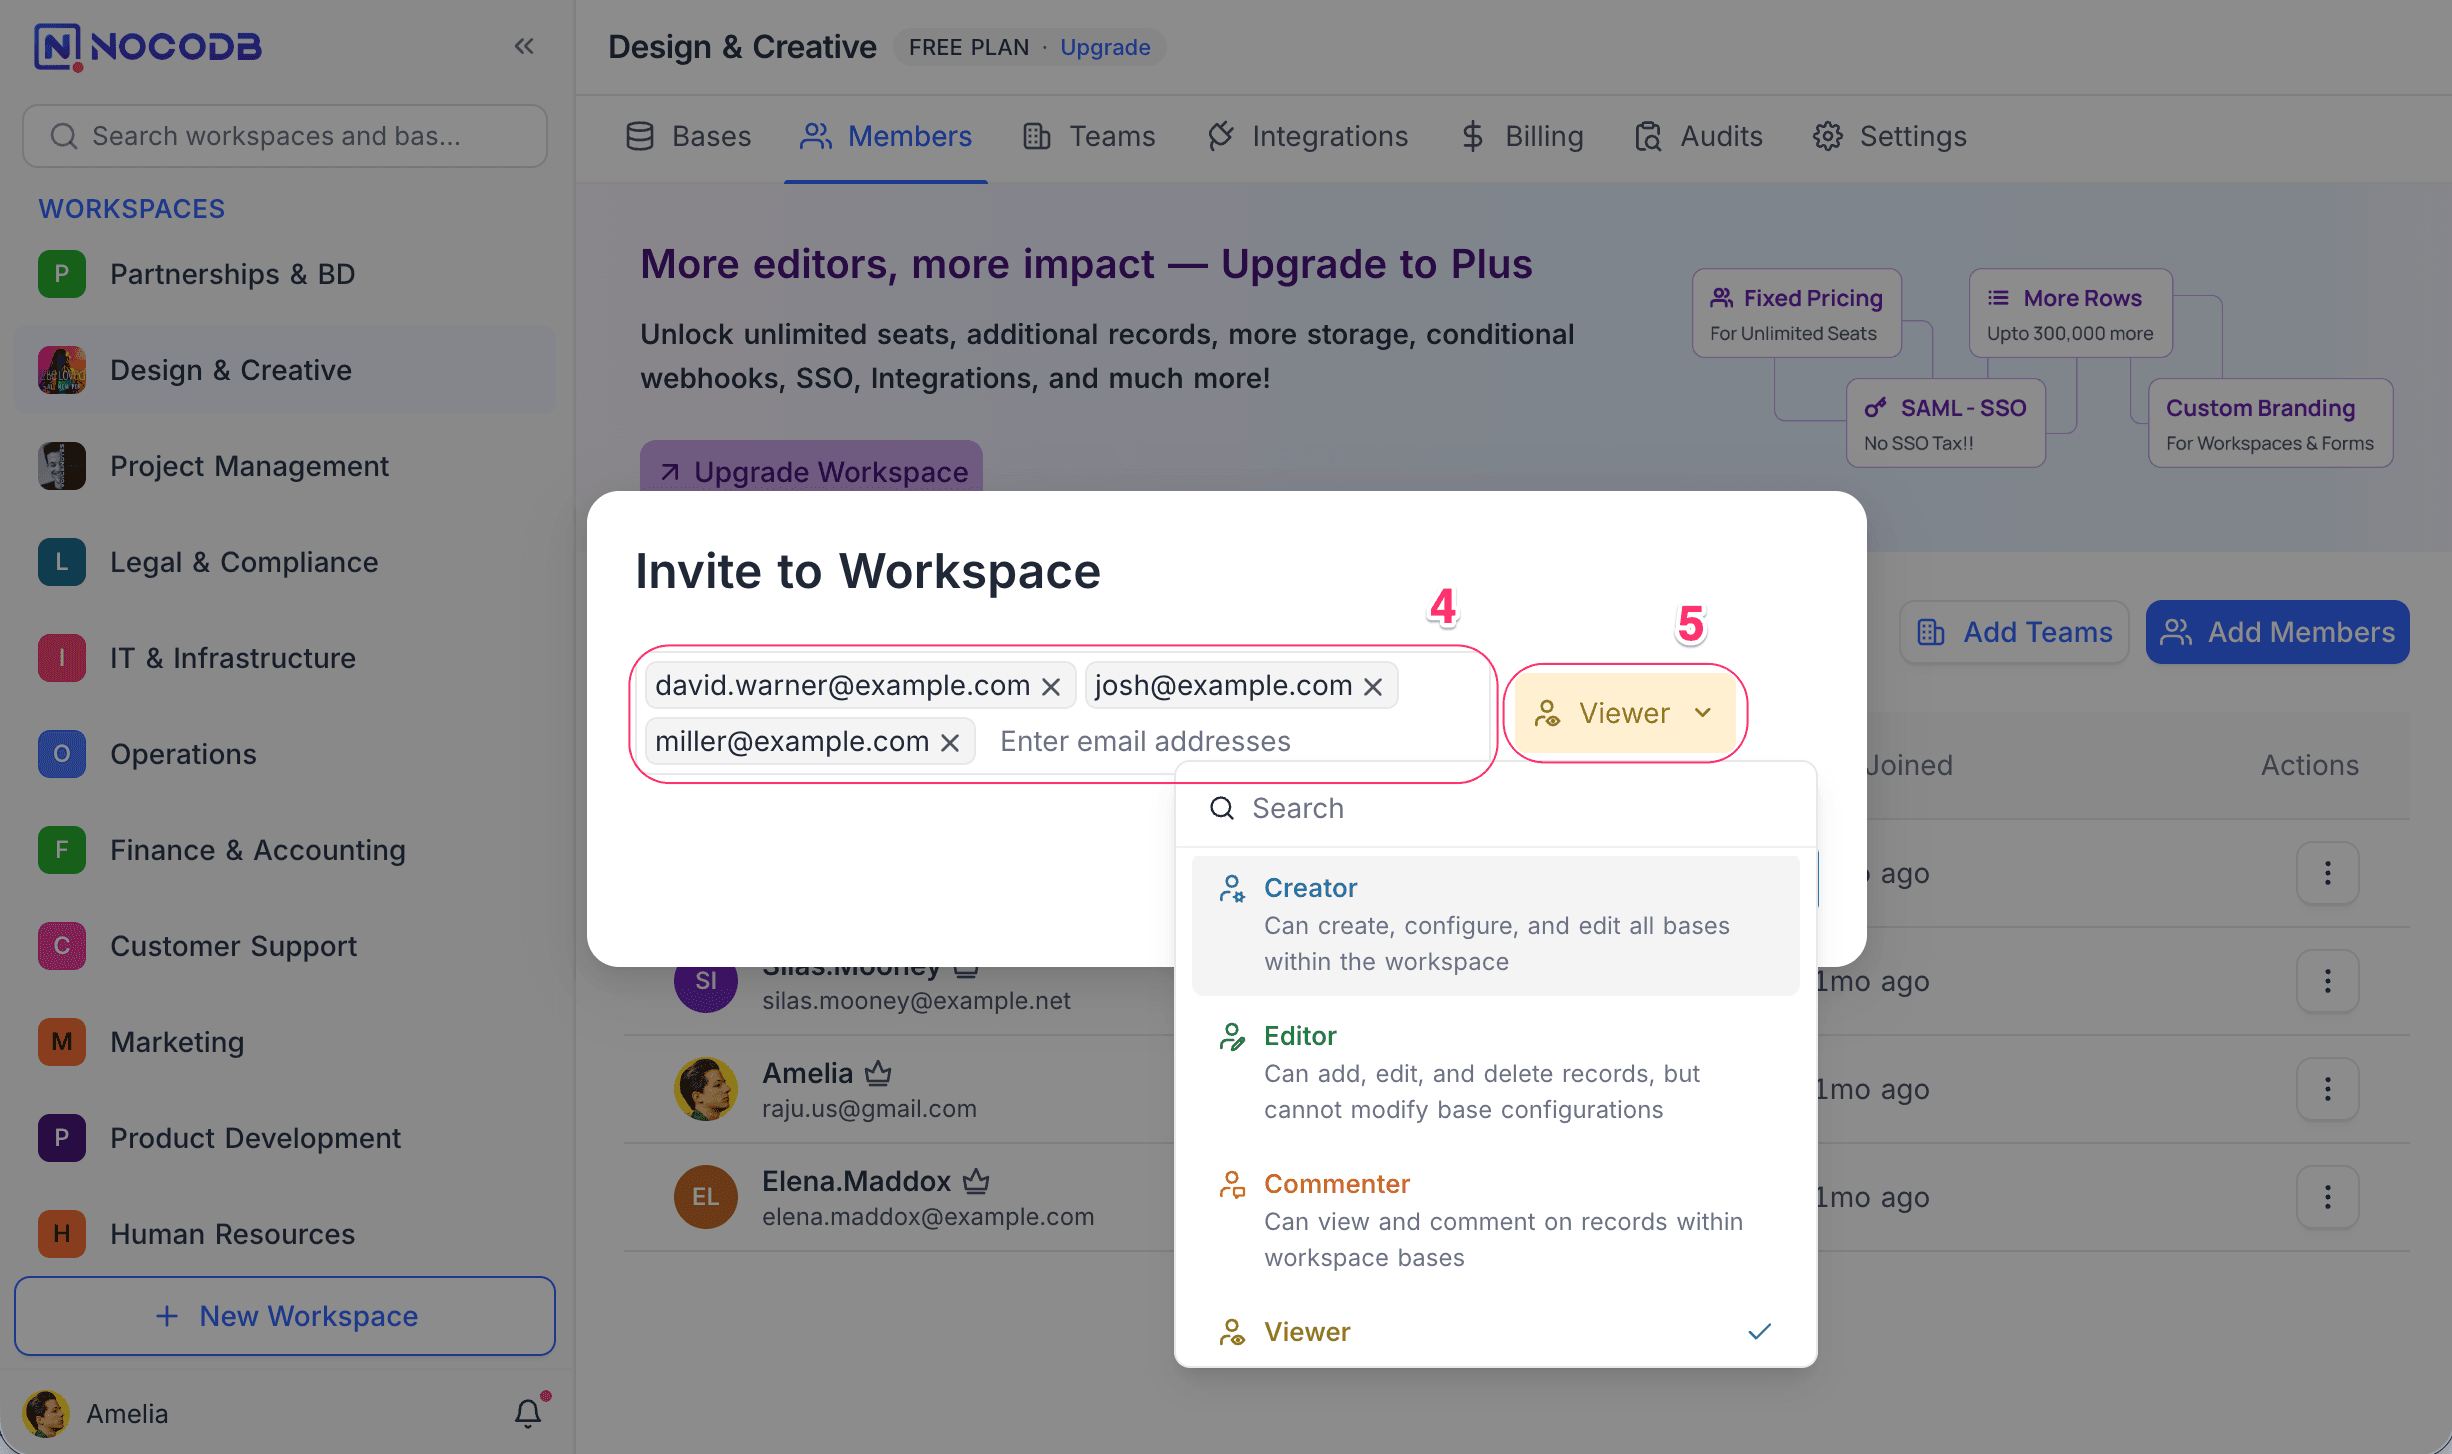
Task: Remove the miller@example.com email tag
Action: click(x=950, y=742)
